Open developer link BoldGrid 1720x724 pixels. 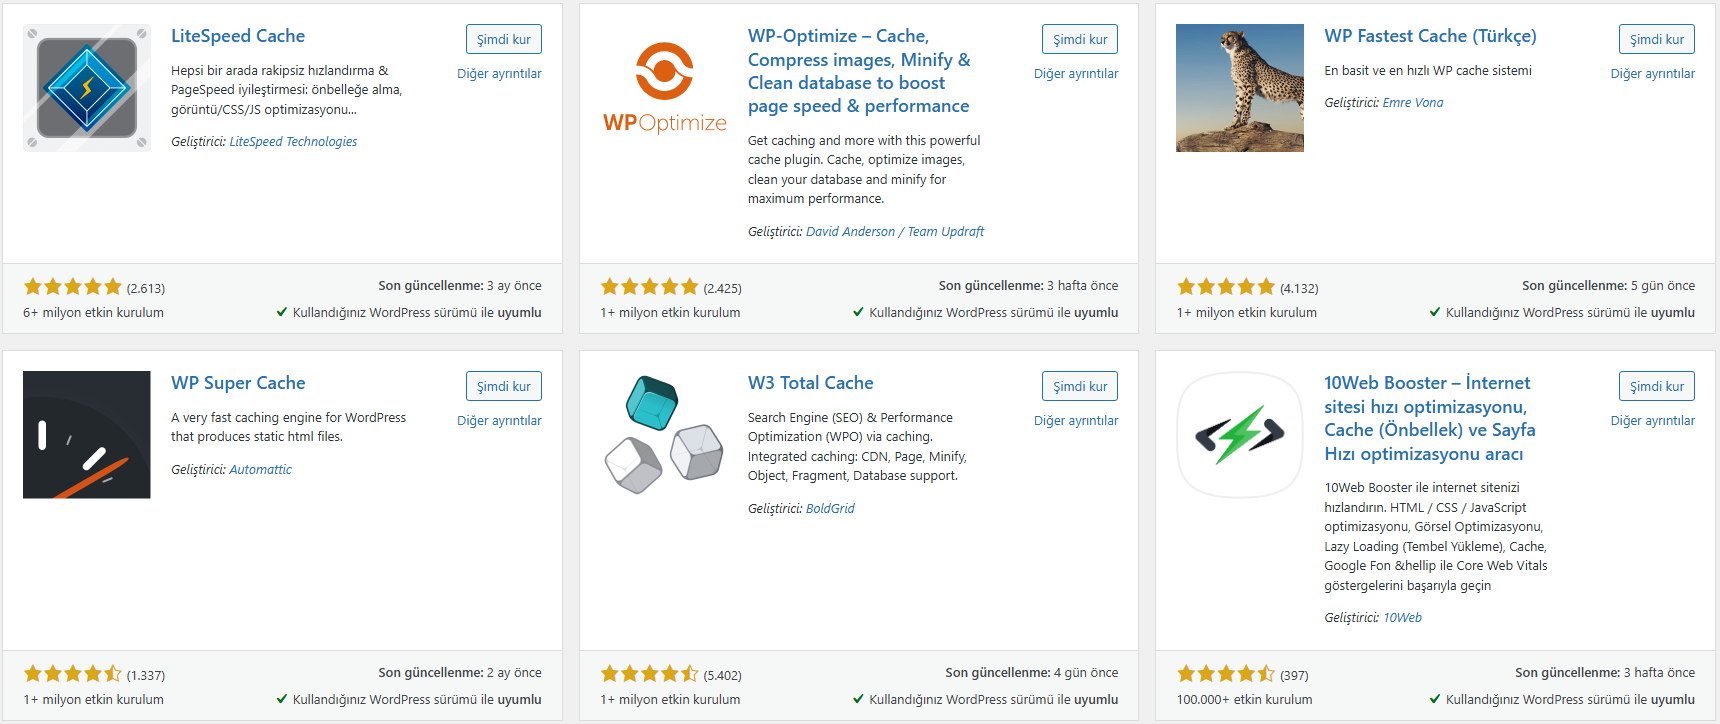pyautogui.click(x=830, y=509)
